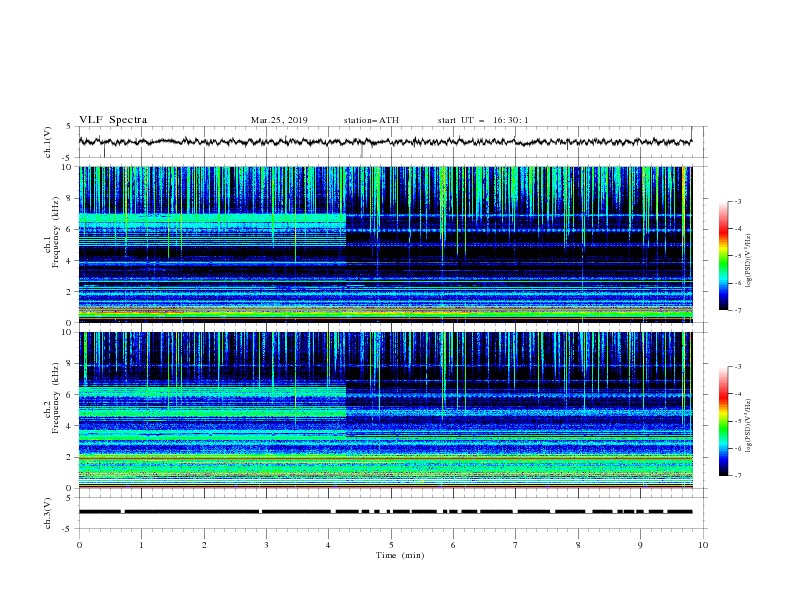792x612 pixels.
Task: Click the '-7' label on lower colorbar
Action: coord(737,476)
